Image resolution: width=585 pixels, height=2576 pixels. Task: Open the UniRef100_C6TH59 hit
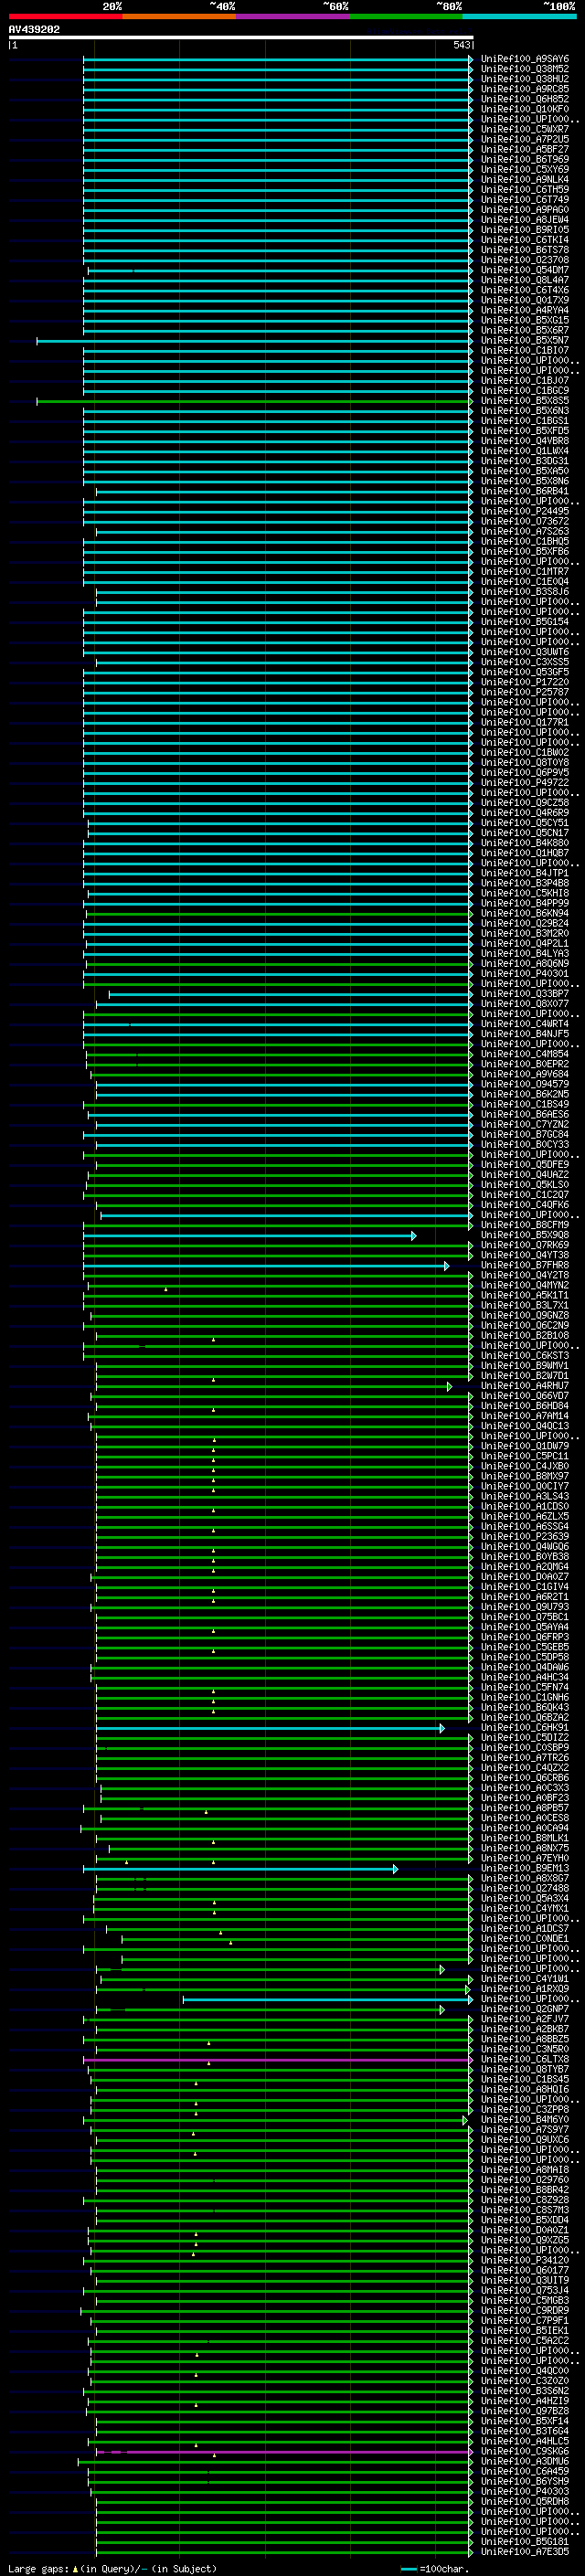point(525,189)
